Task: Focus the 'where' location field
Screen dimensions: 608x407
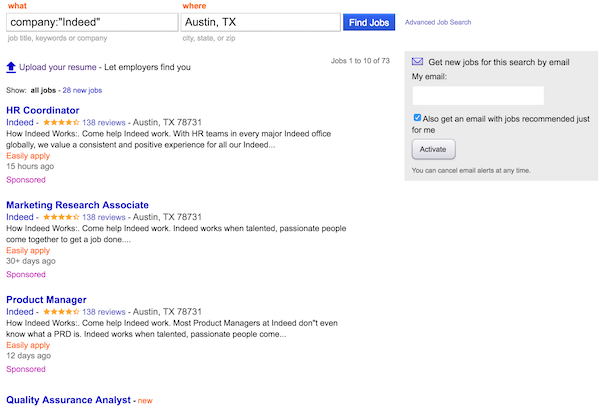Action: (x=261, y=22)
